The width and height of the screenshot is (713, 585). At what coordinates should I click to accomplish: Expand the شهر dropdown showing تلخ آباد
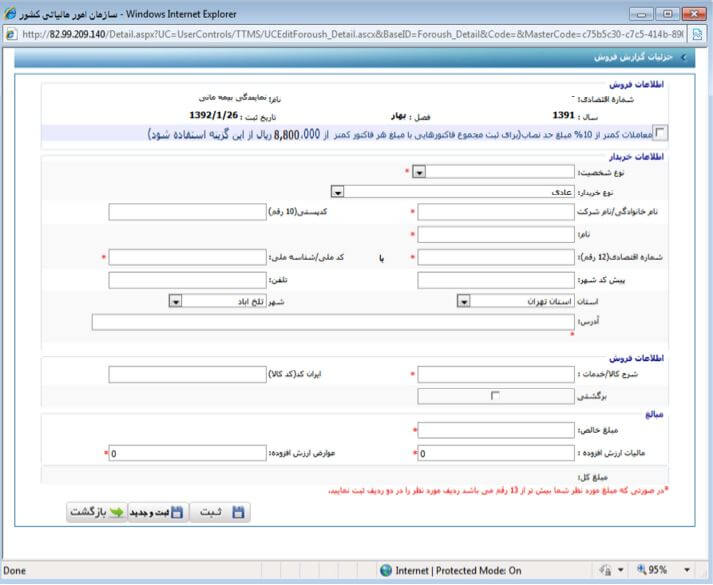click(175, 301)
